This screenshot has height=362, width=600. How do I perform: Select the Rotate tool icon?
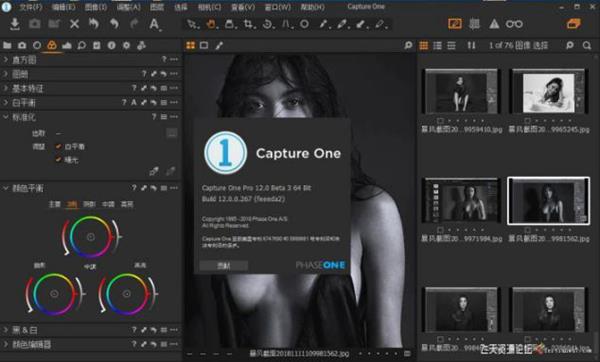[267, 24]
